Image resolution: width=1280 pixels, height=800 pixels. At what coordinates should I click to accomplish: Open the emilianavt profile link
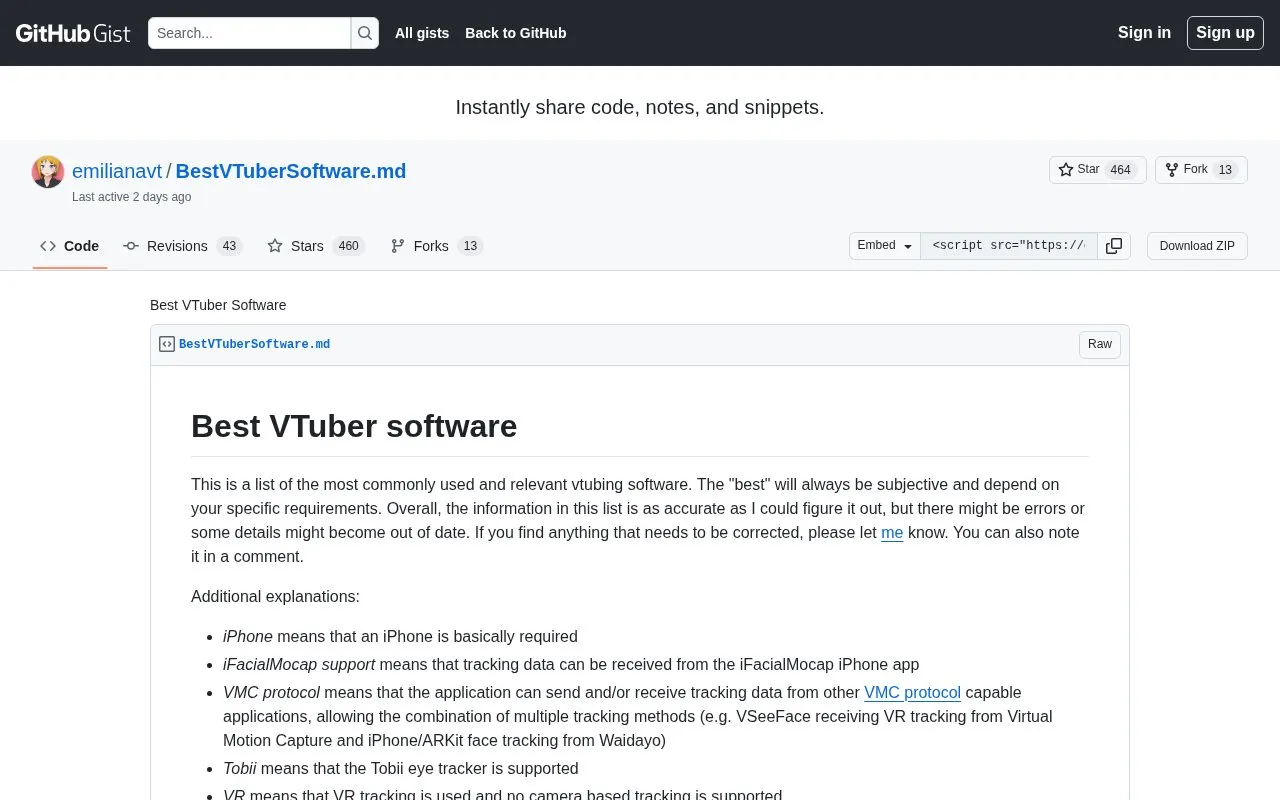(117, 171)
